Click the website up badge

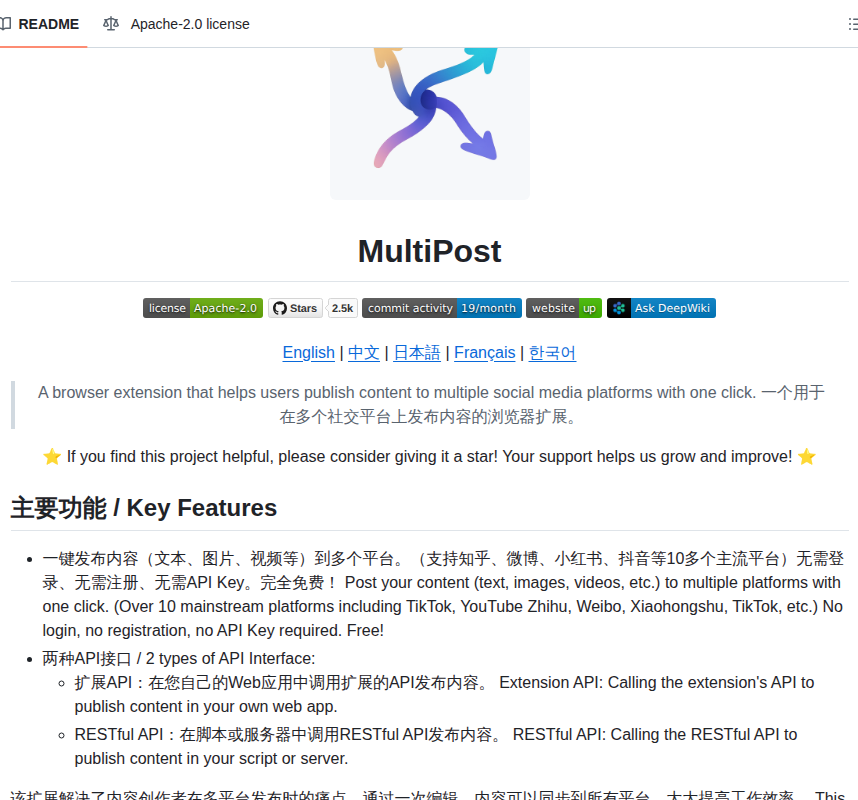point(564,308)
